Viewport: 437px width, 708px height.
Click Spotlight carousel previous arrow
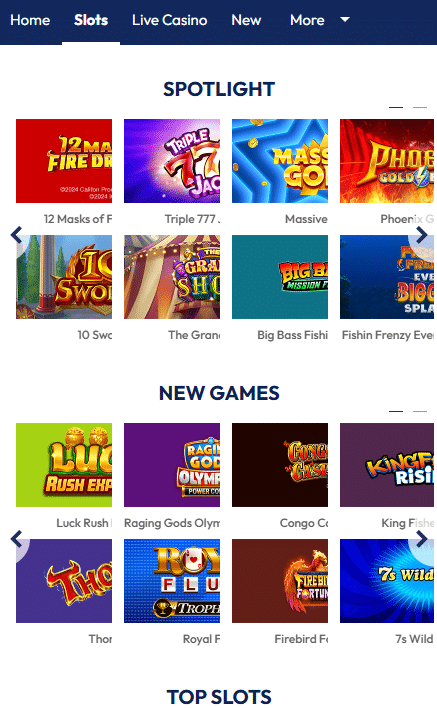(x=16, y=235)
